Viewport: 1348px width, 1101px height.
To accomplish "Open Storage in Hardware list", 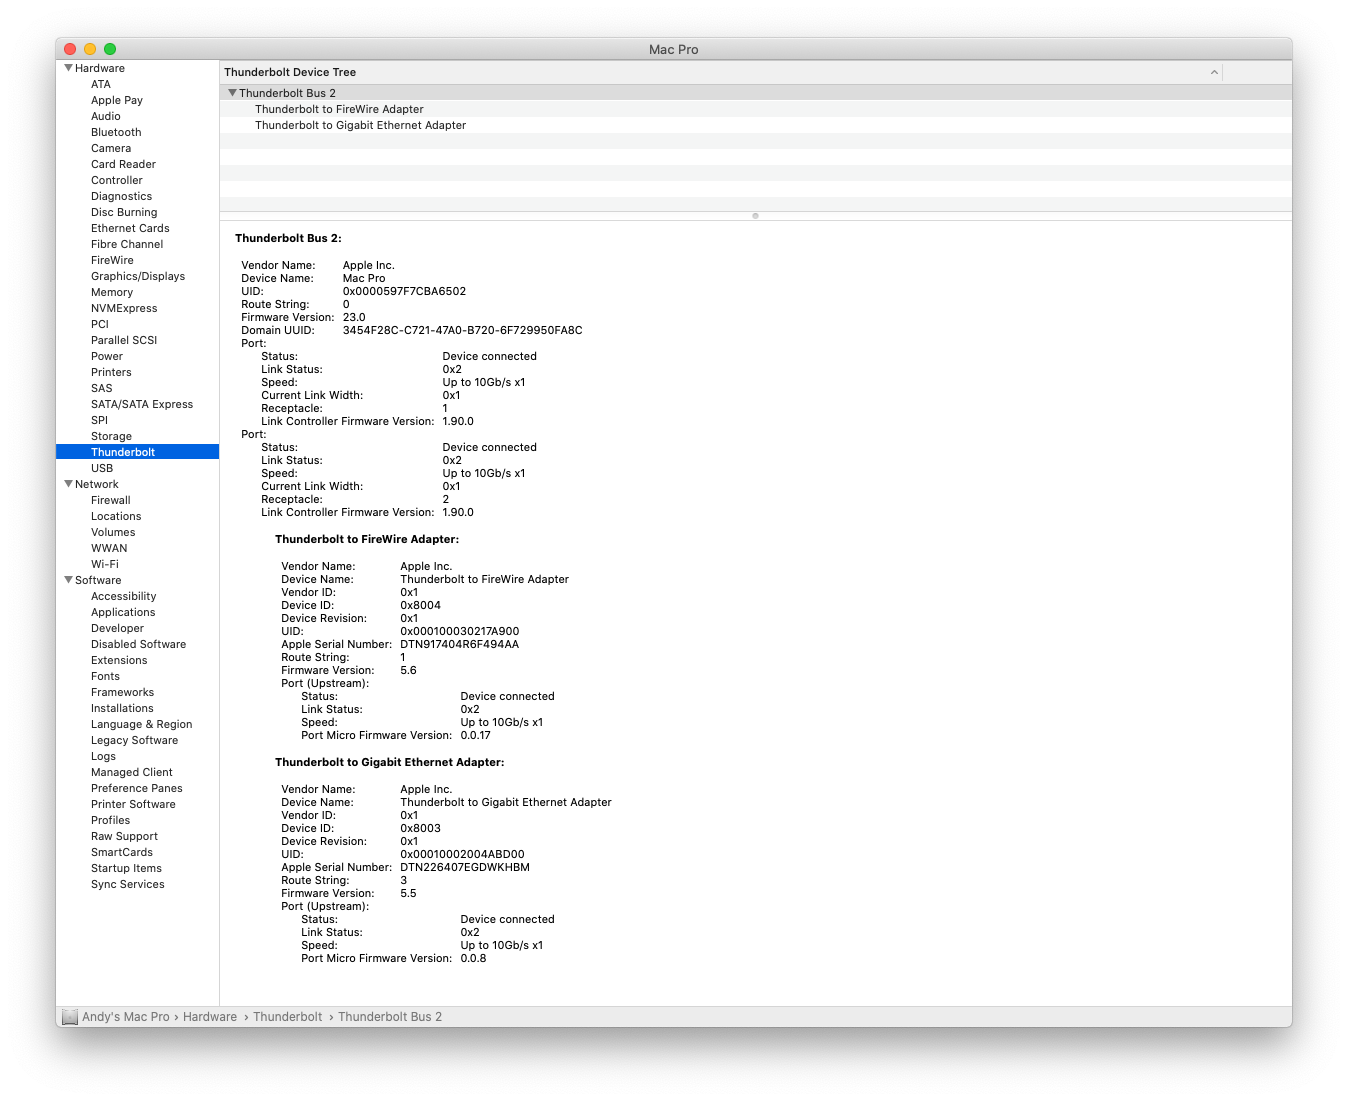I will click(x=111, y=436).
